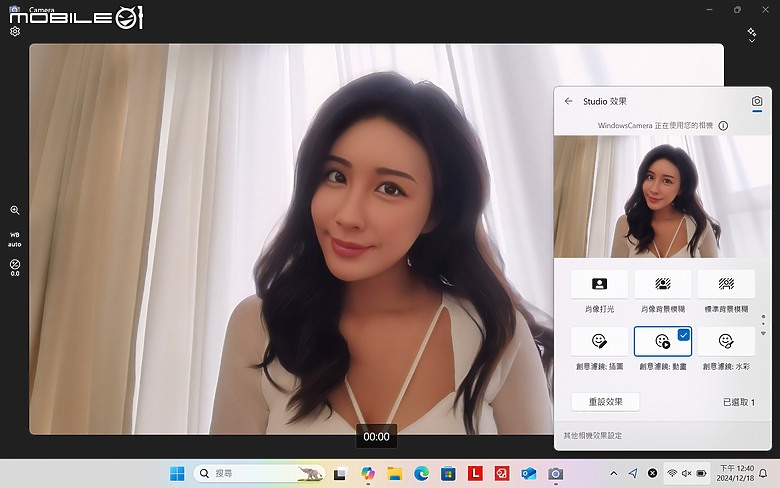
Task: Enable 創意濾鏡: 插圖 illustrated filter
Action: coord(599,341)
